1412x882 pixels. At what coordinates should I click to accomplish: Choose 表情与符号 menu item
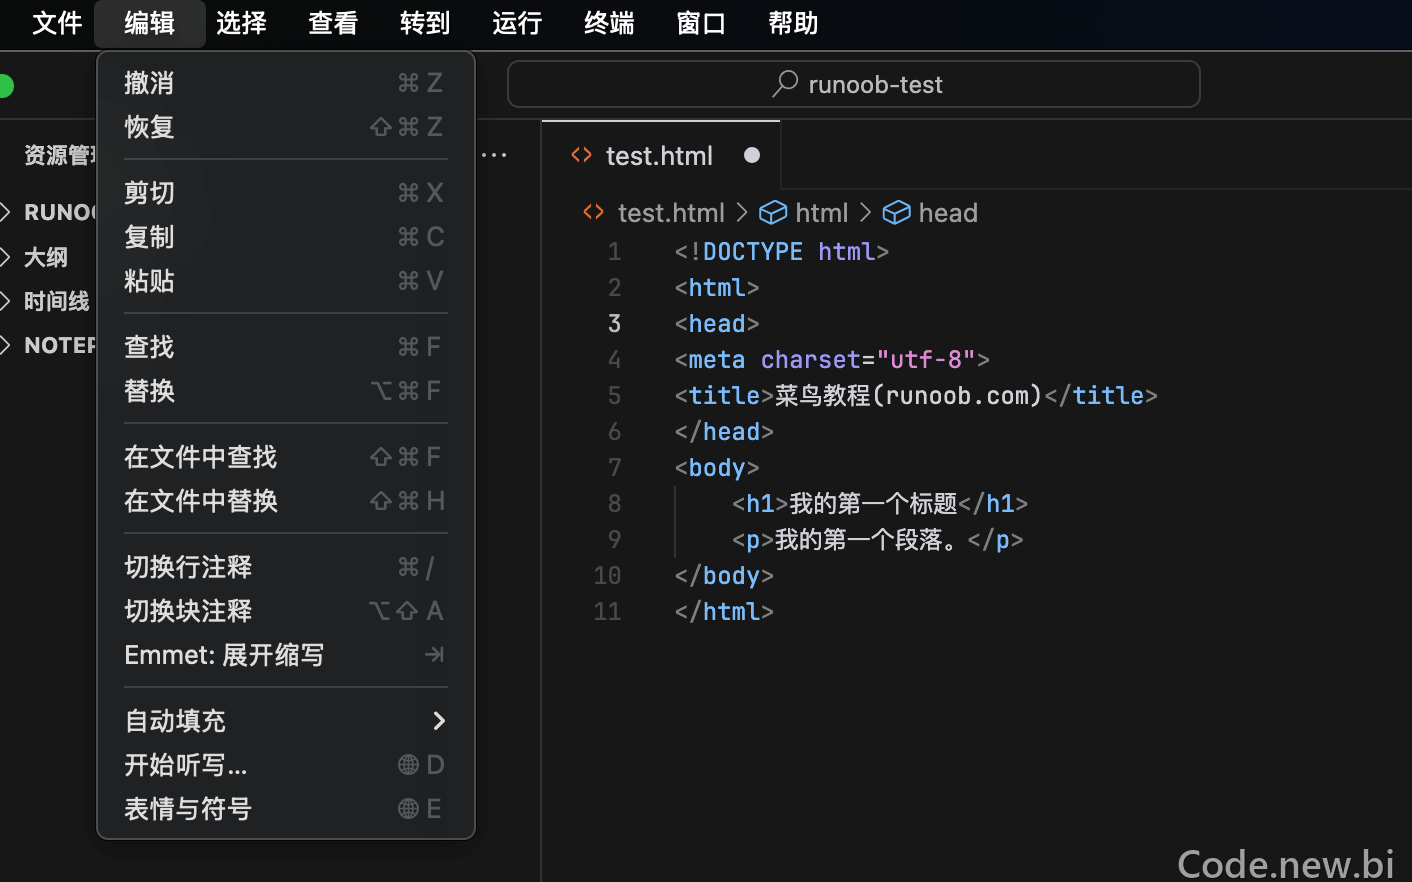click(x=285, y=809)
